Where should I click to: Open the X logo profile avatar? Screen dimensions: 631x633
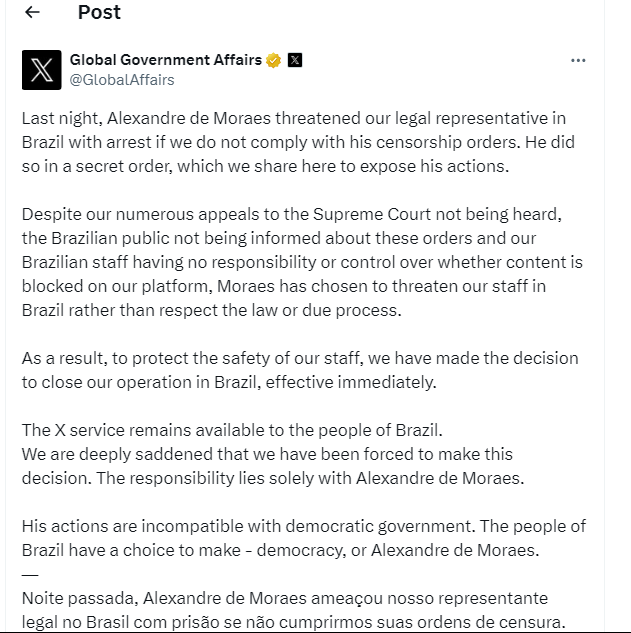point(42,70)
